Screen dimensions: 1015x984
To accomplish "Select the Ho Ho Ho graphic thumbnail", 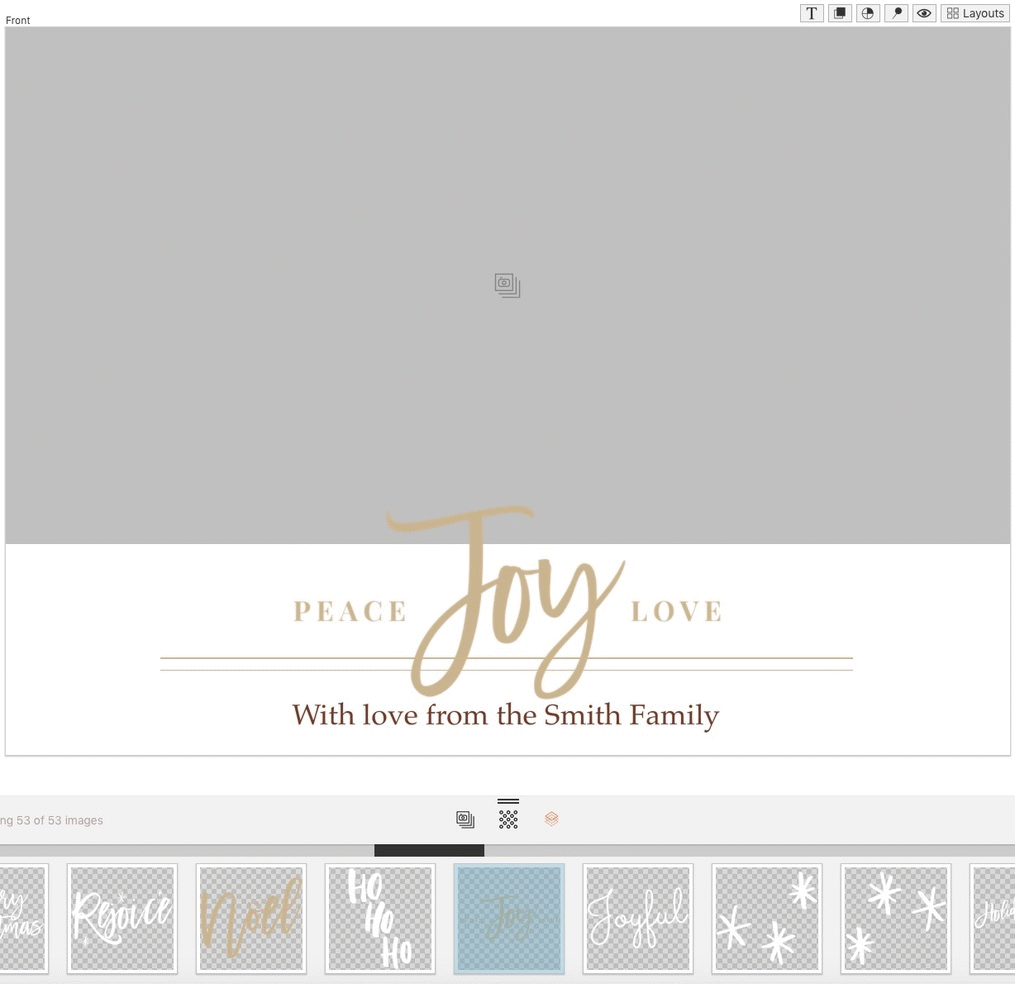I will click(x=380, y=918).
